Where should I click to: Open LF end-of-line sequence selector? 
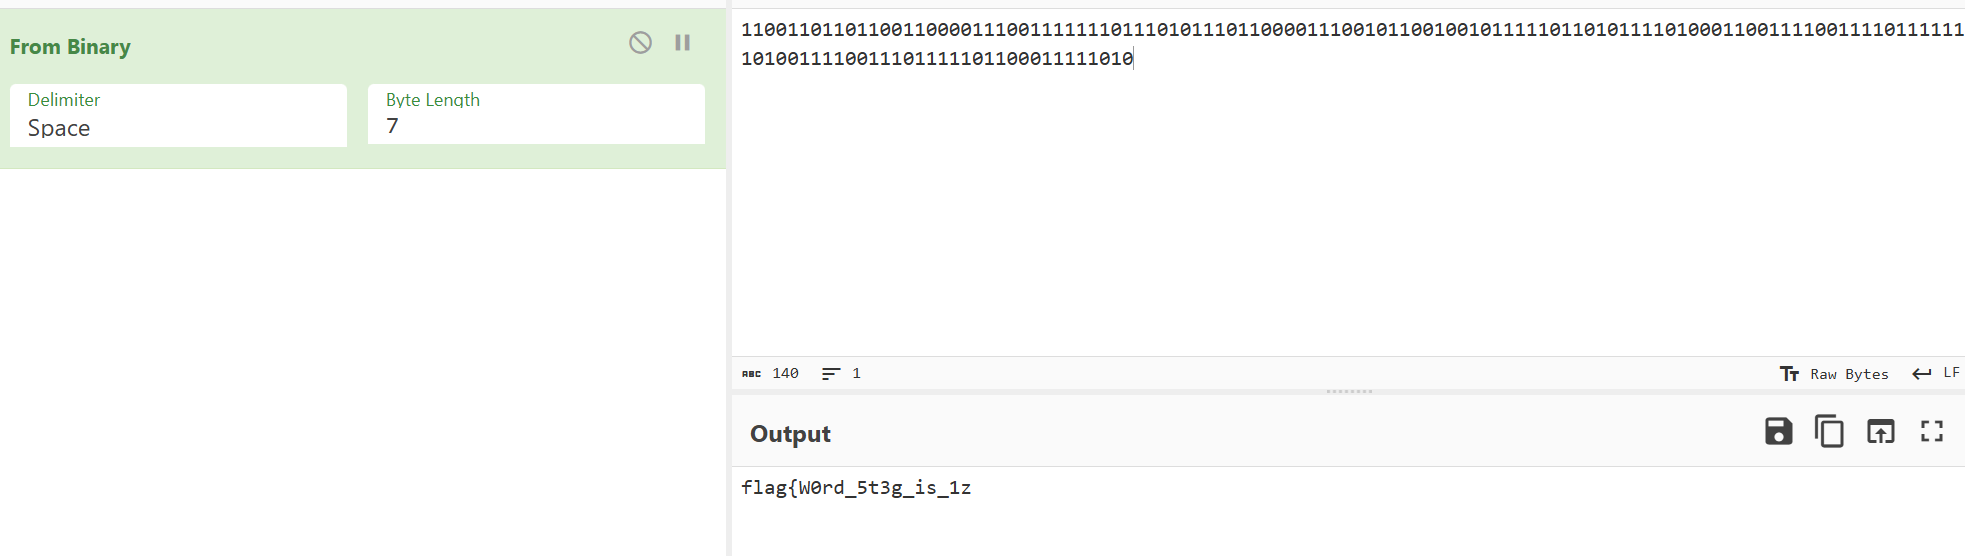(x=1937, y=373)
